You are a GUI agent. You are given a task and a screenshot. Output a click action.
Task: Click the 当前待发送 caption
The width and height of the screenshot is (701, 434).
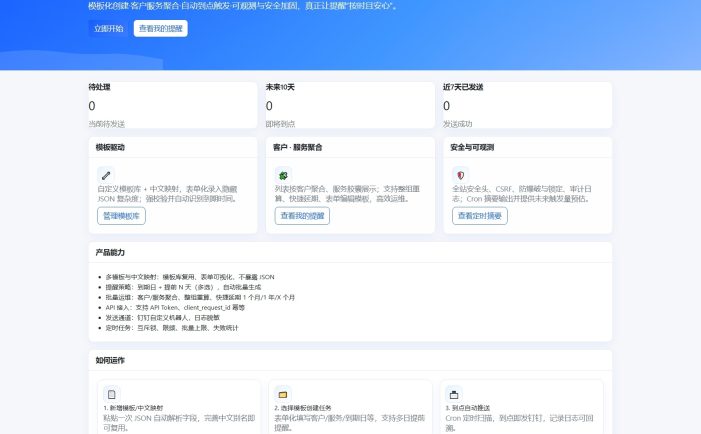click(106, 124)
